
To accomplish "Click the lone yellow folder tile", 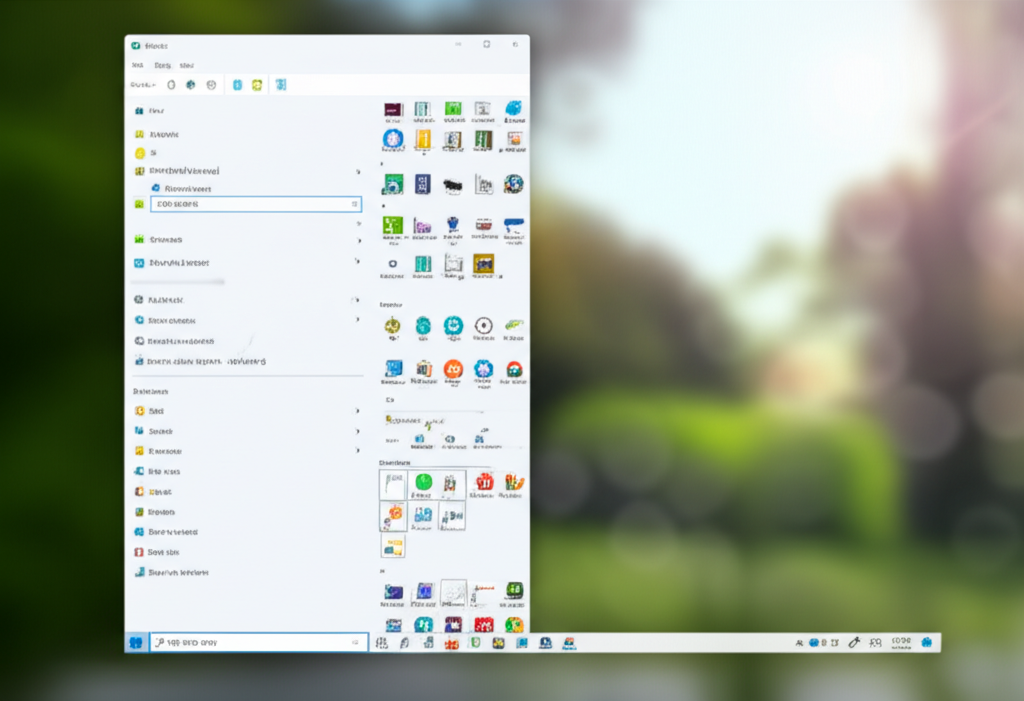I will 393,546.
